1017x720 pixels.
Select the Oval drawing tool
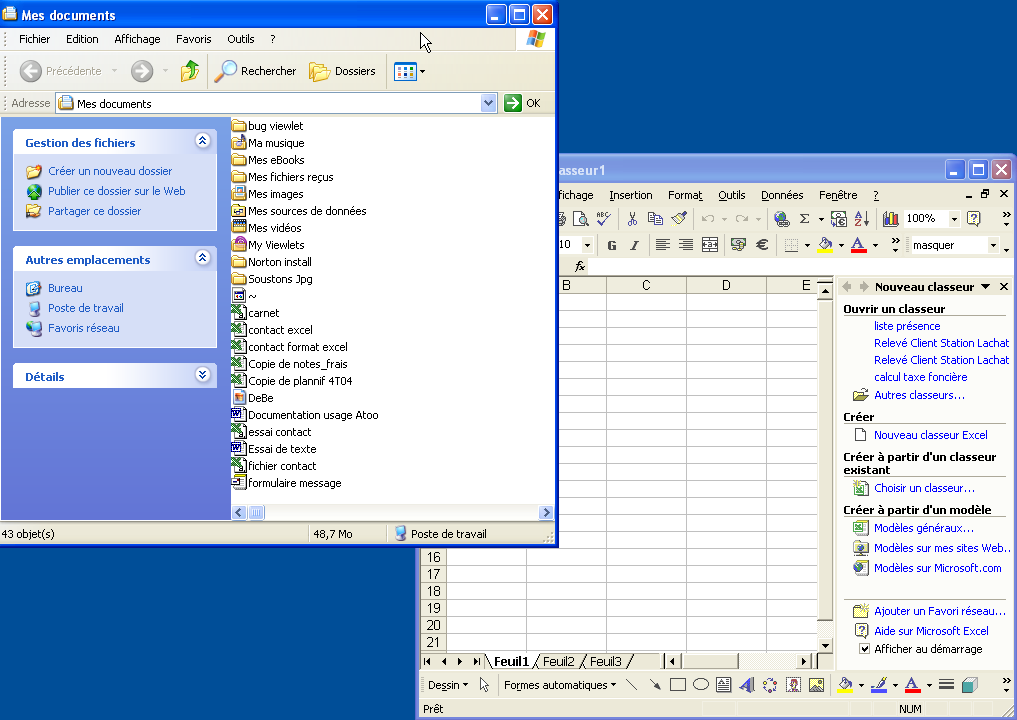click(x=701, y=685)
